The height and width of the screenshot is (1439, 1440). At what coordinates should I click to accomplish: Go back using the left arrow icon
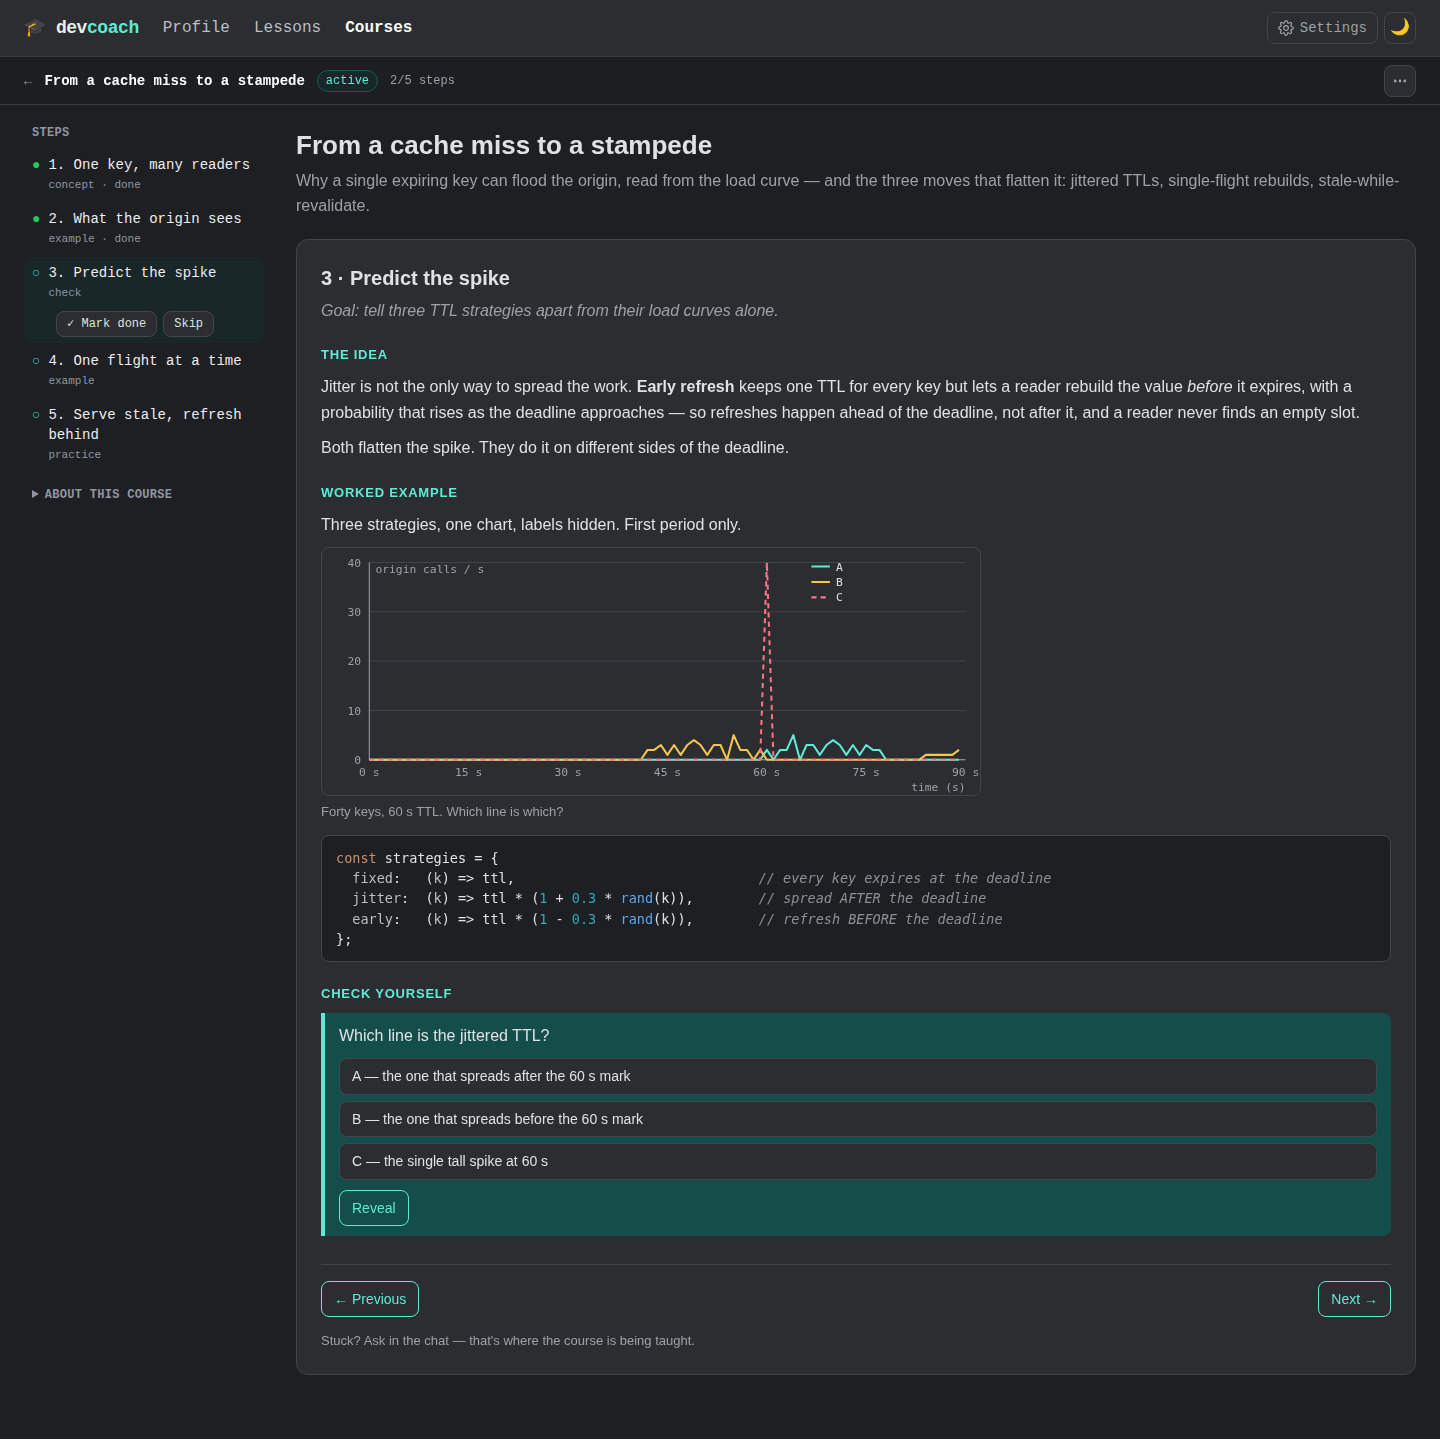[x=28, y=81]
